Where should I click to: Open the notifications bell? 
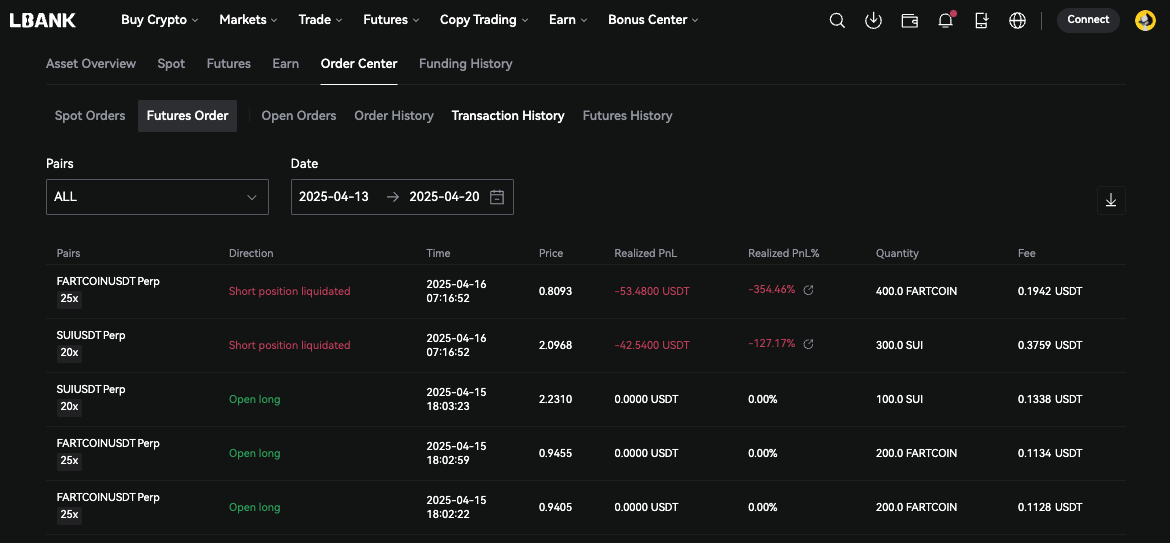[945, 20]
